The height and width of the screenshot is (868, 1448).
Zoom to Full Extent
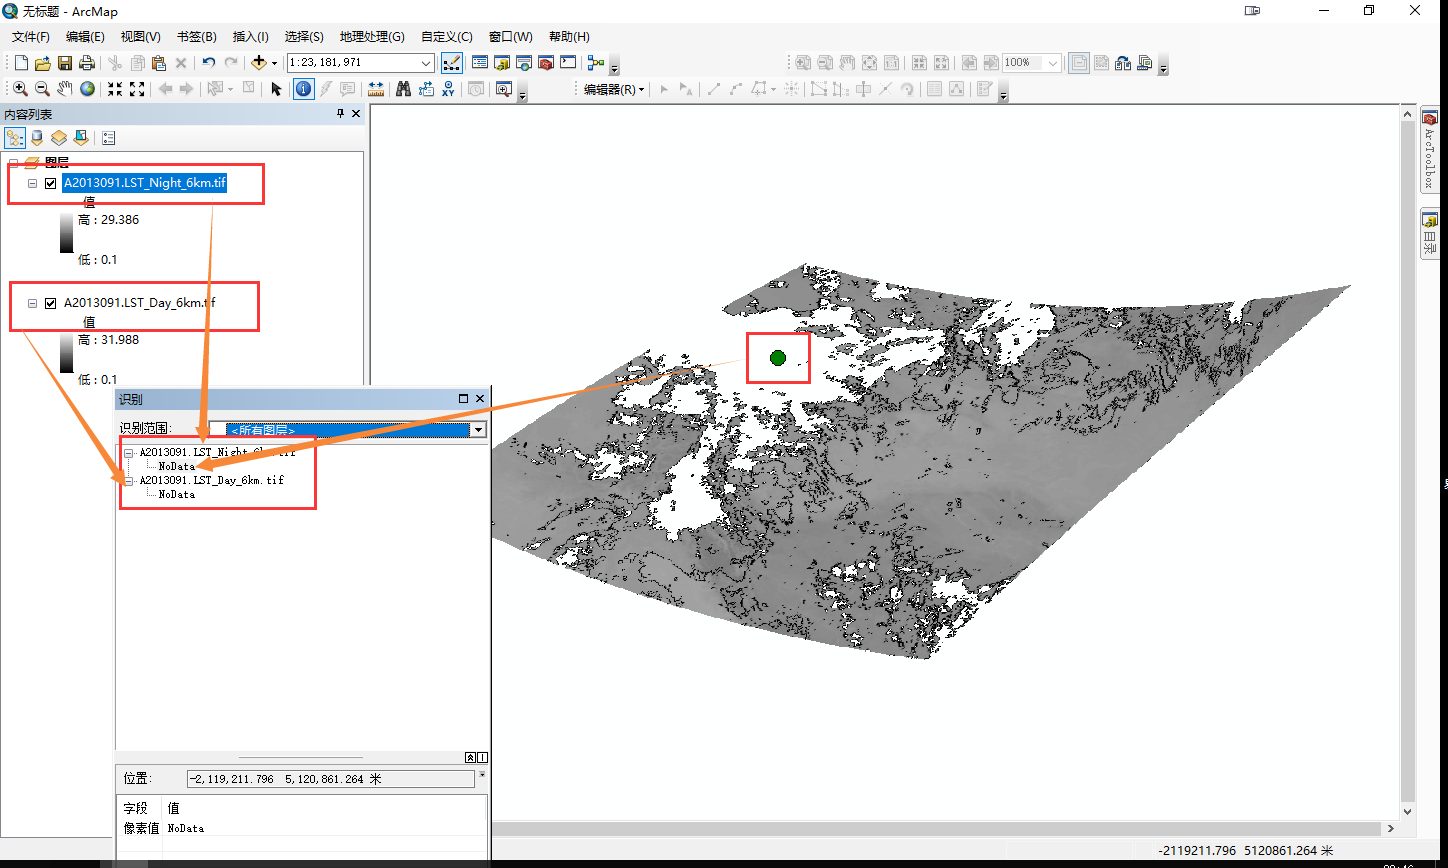87,89
